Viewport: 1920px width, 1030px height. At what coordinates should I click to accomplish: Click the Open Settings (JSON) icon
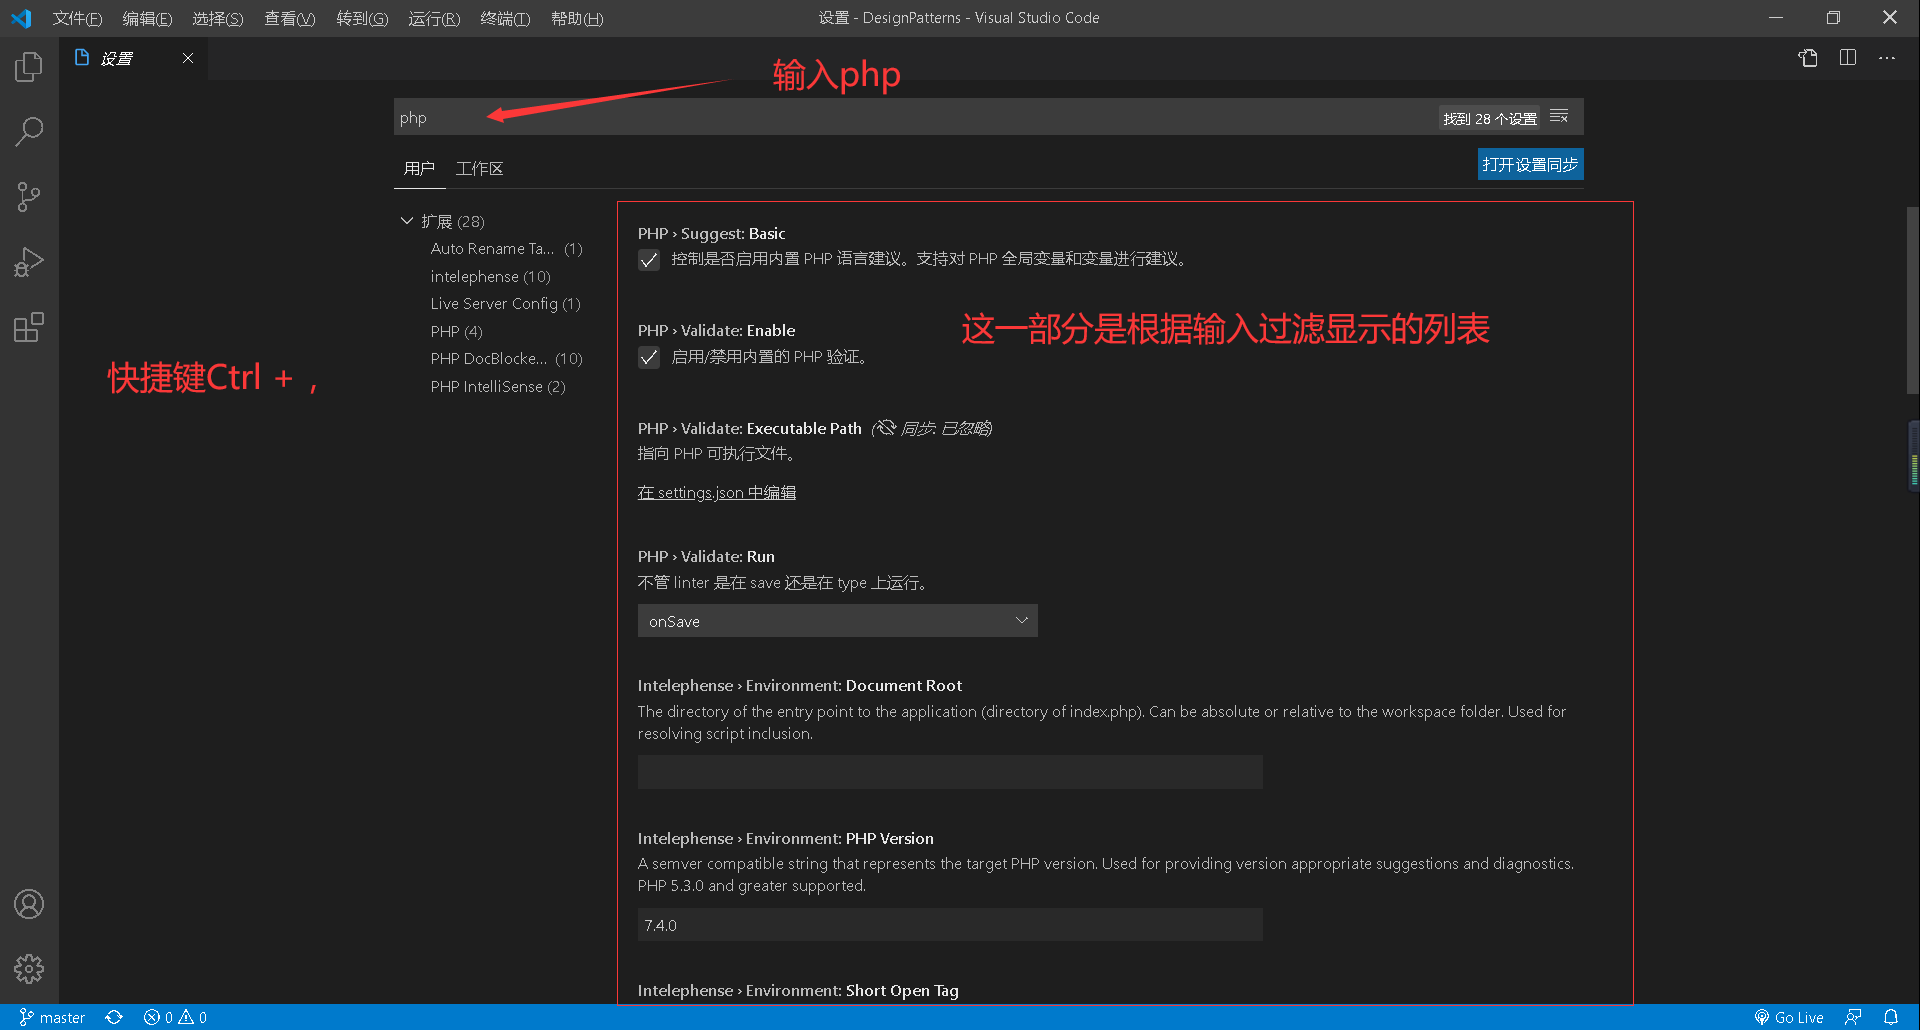click(1808, 58)
